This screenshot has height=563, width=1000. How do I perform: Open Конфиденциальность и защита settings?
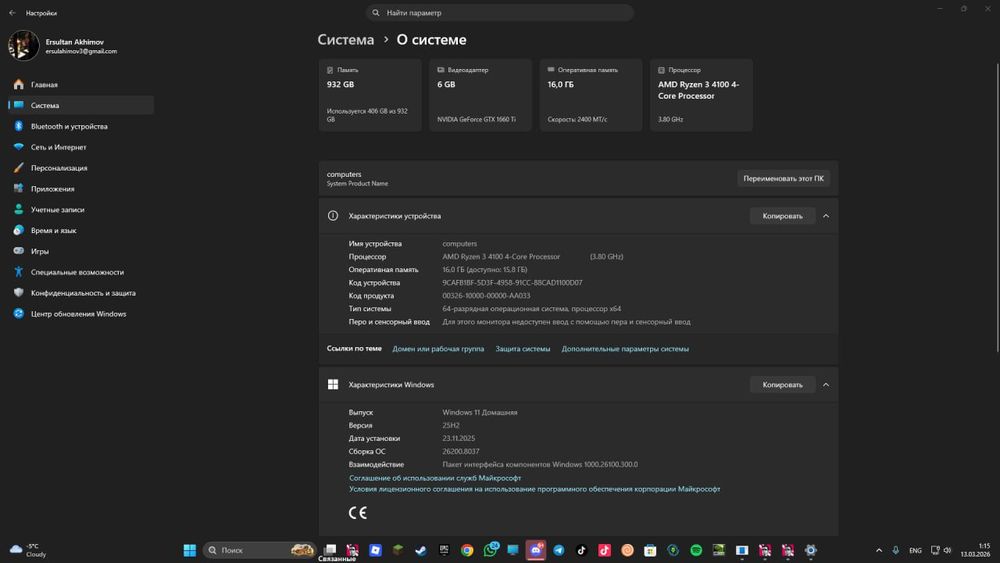click(x=81, y=293)
